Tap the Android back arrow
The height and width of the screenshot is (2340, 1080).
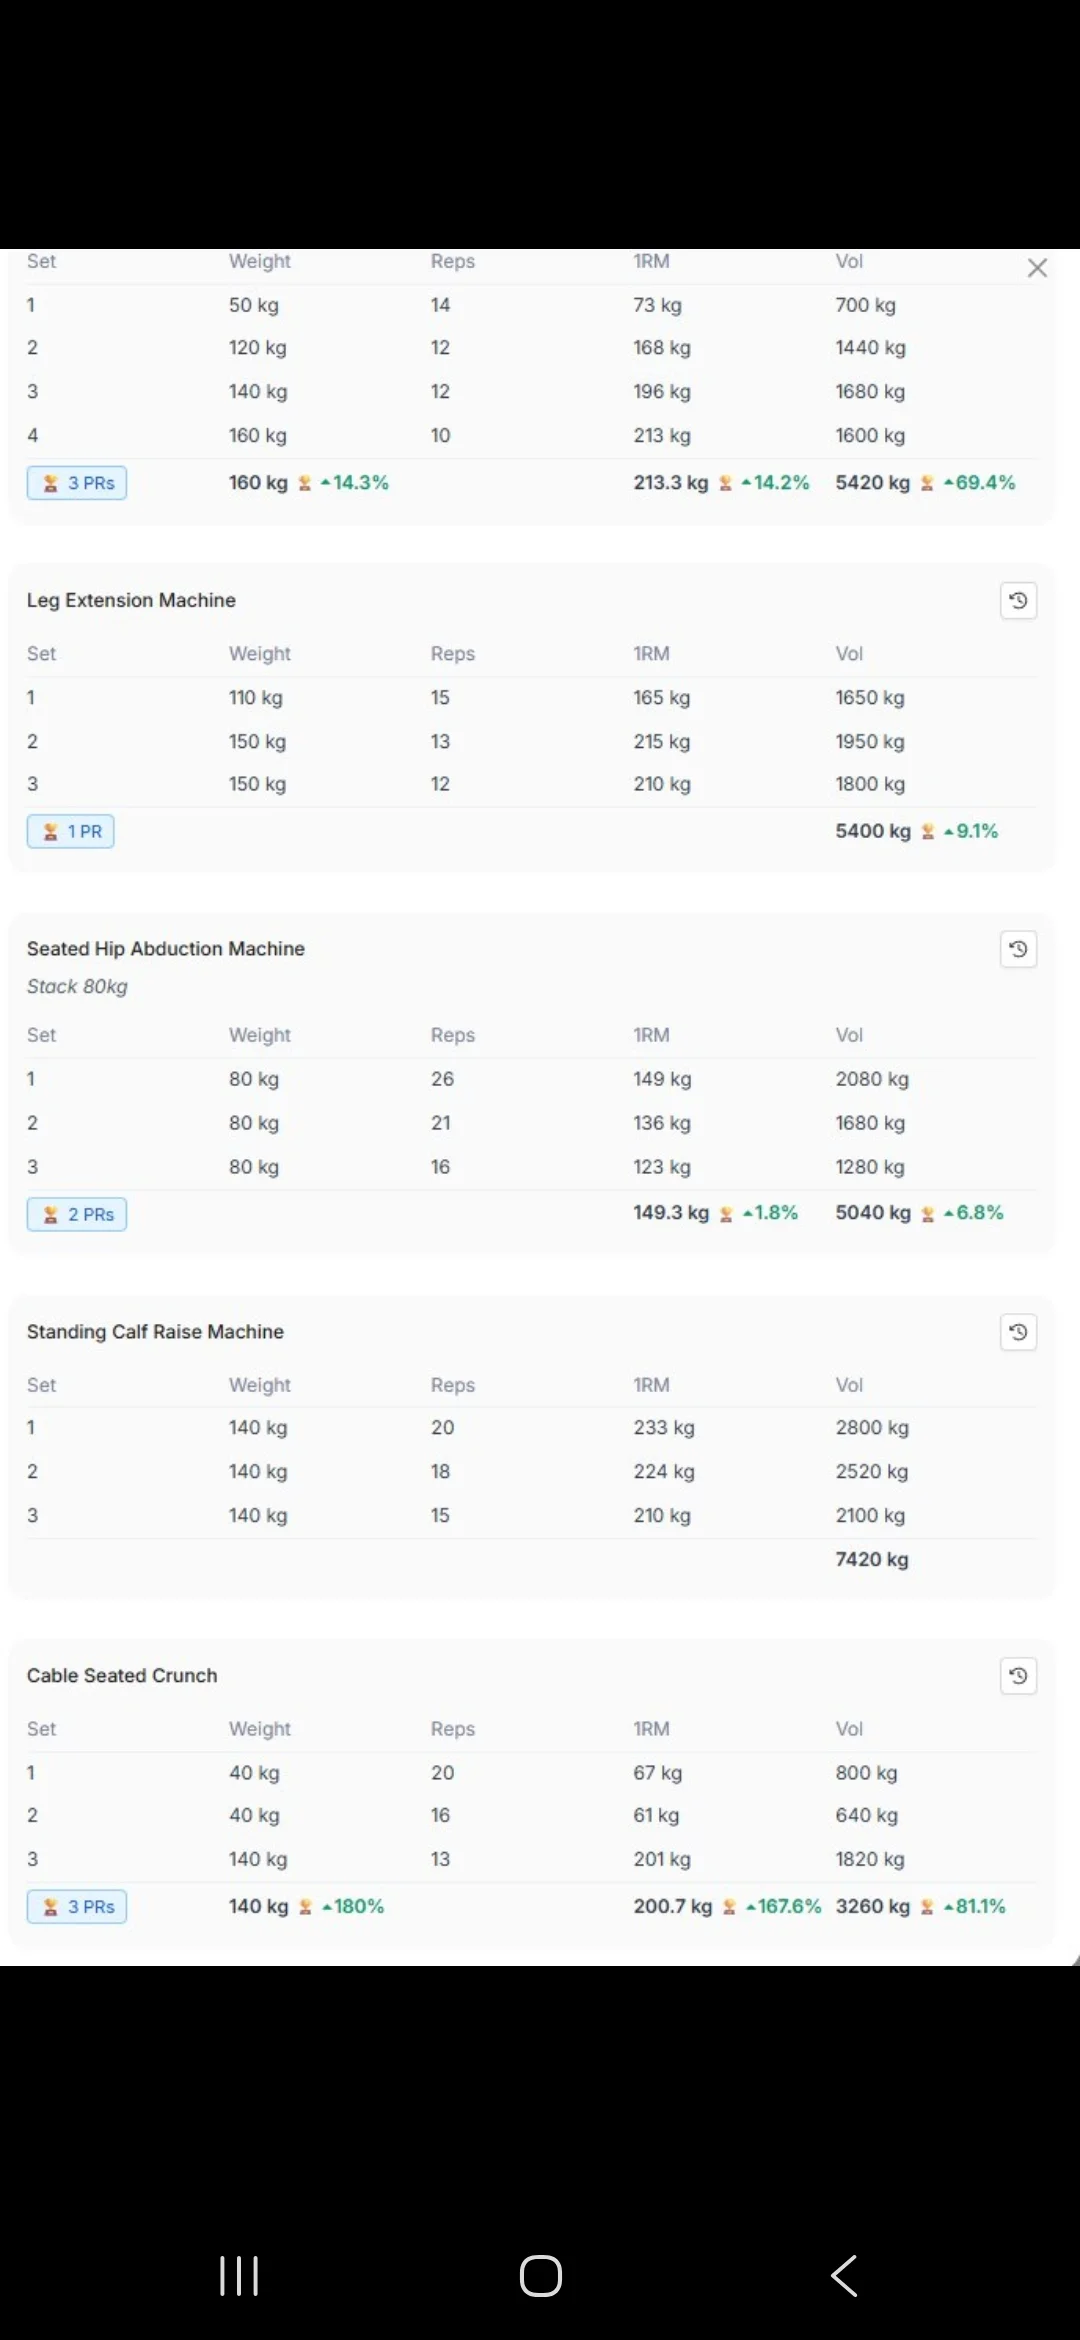point(844,2276)
